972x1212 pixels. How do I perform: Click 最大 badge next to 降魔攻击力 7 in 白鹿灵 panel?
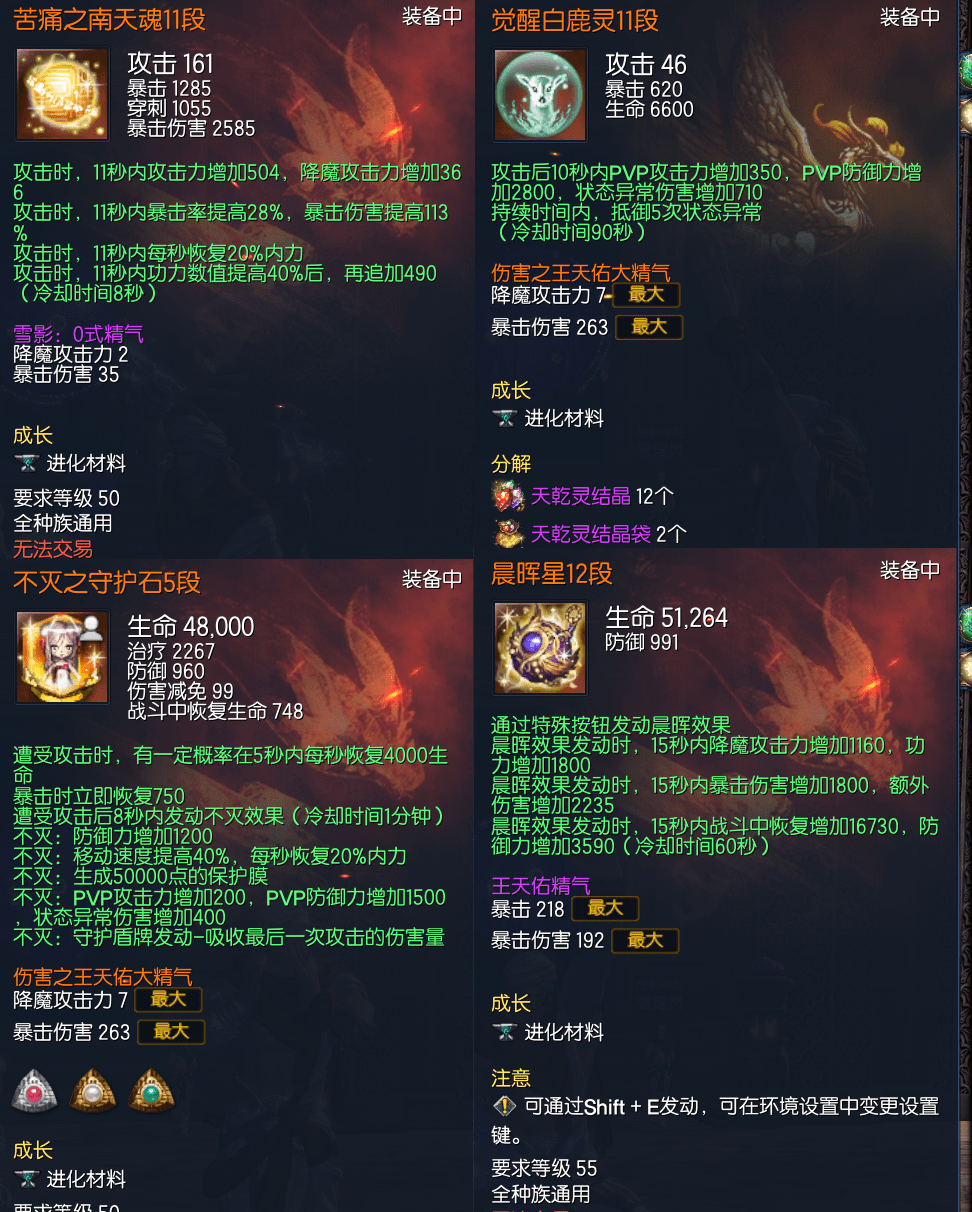coord(646,294)
